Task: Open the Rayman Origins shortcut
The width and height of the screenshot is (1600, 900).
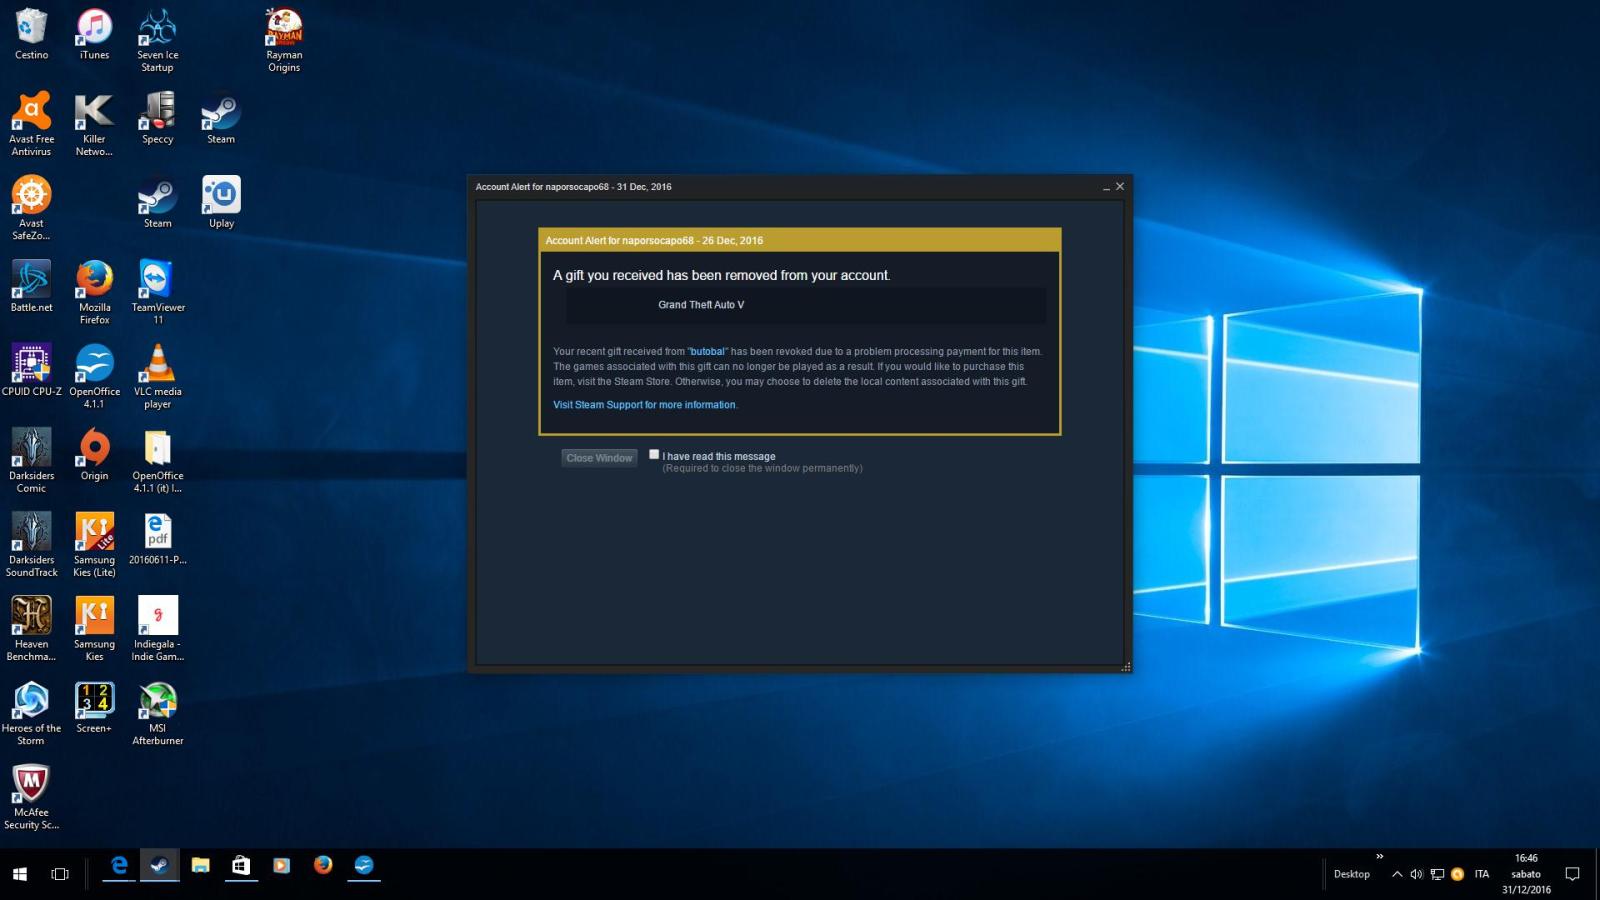Action: point(284,39)
